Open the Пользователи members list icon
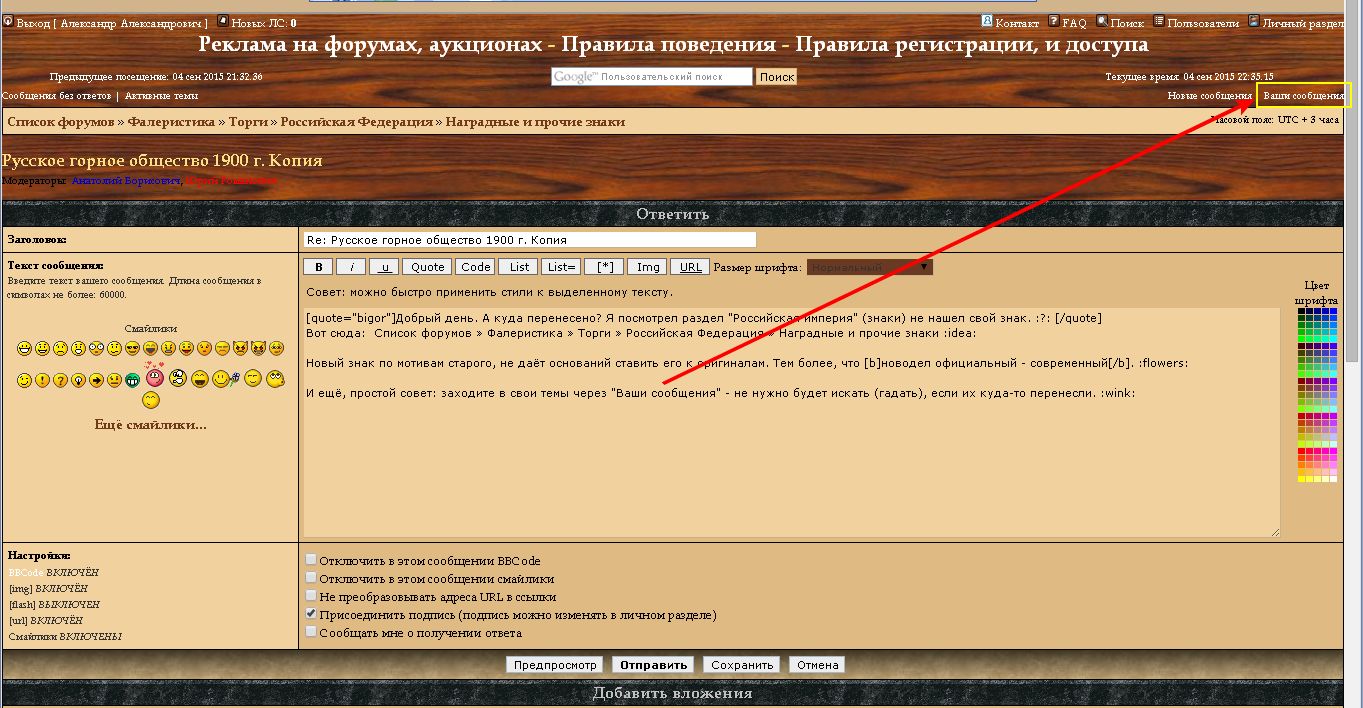The image size is (1363, 708). point(1159,21)
